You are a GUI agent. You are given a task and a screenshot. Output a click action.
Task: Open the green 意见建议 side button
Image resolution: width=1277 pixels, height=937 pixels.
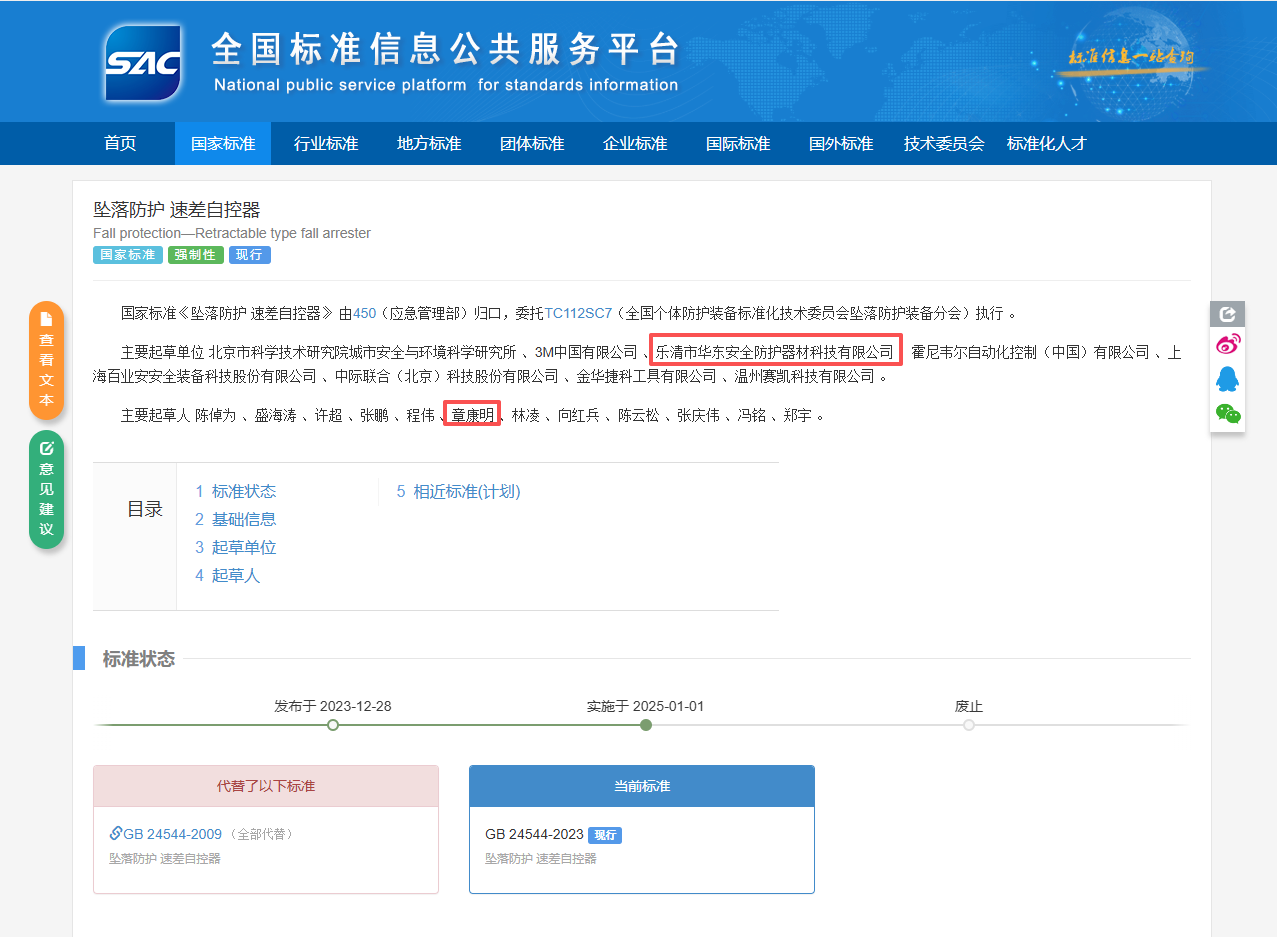pos(46,489)
